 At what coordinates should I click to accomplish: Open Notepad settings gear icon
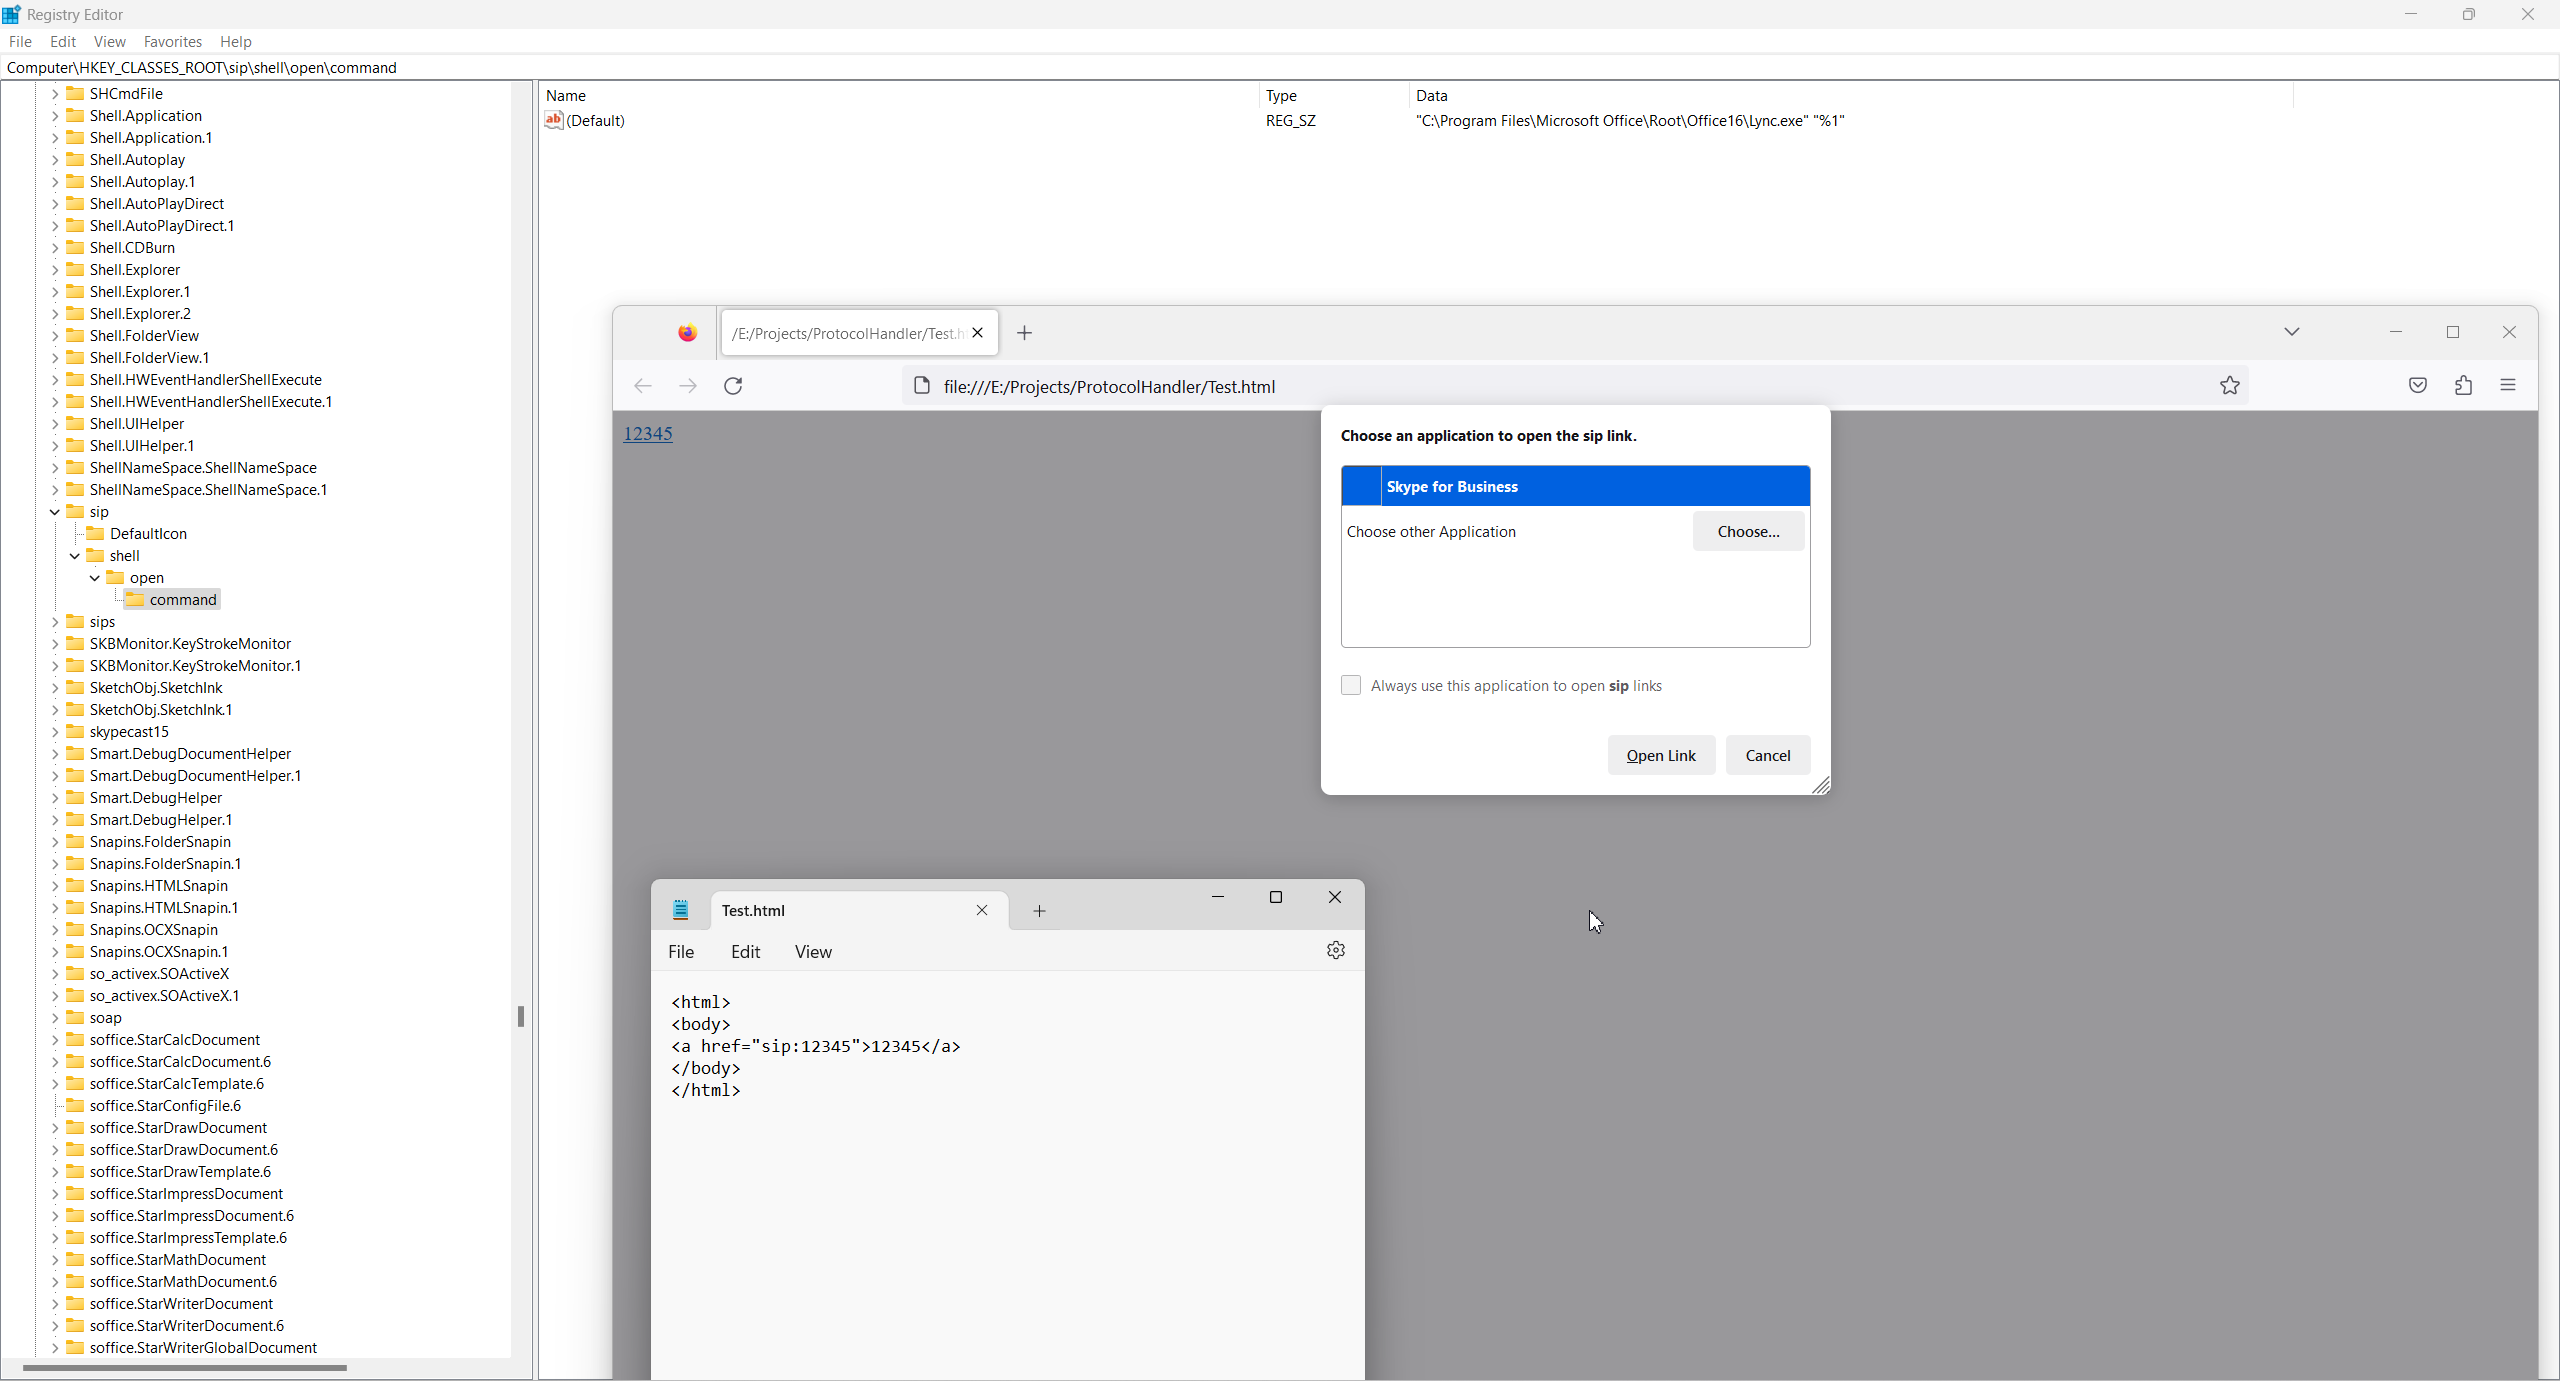click(x=1335, y=950)
